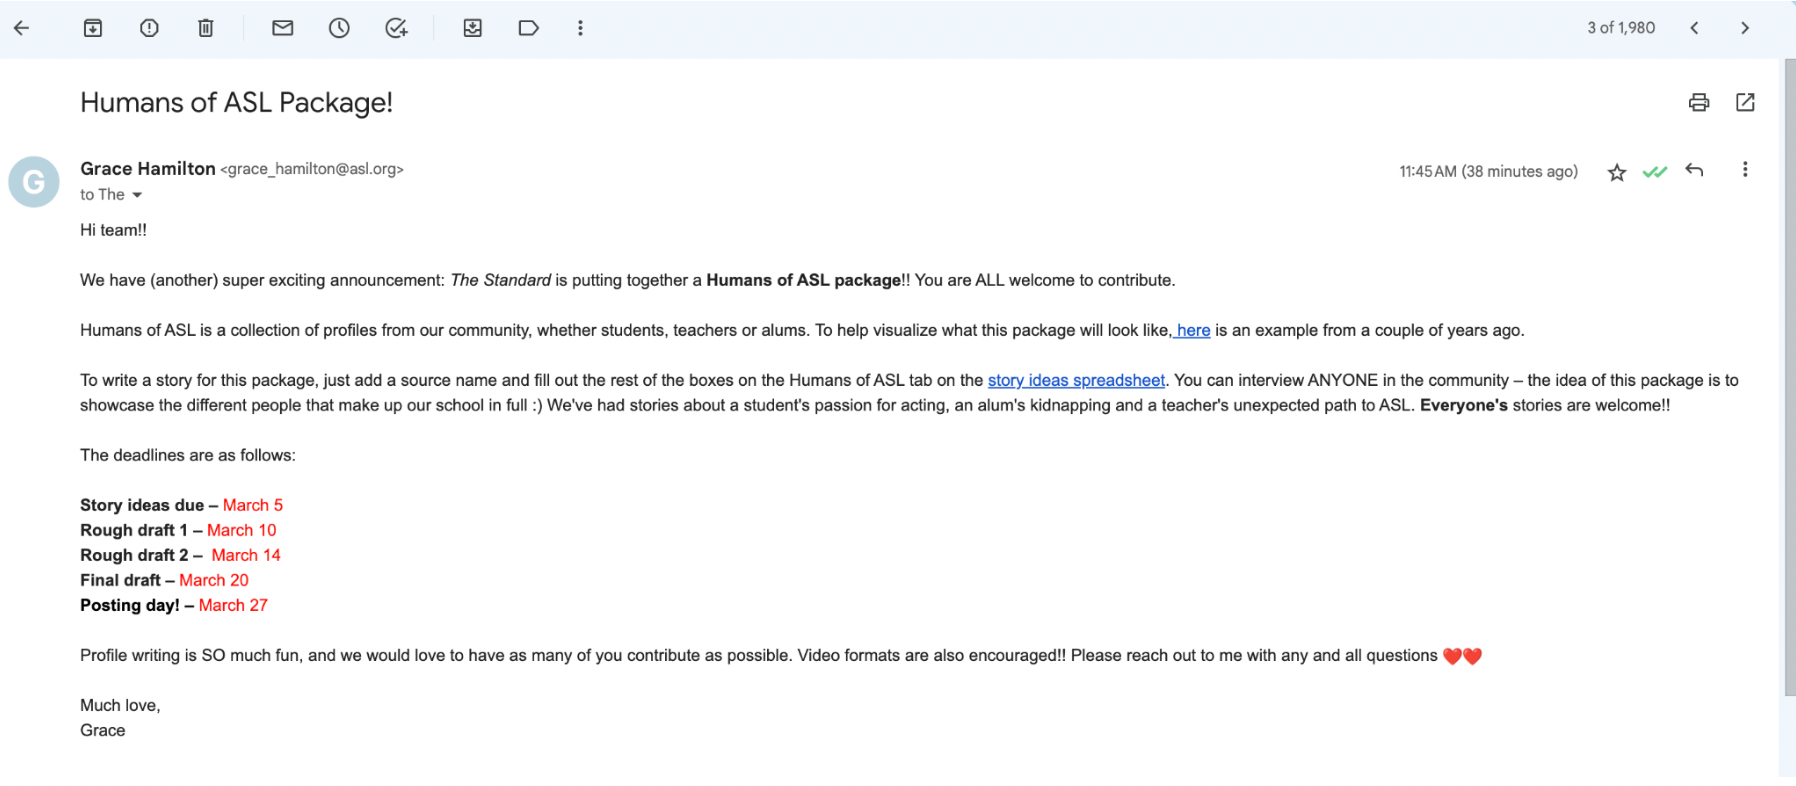Go back to inbox with back arrow
Image resolution: width=1796 pixels, height=786 pixels.
point(22,28)
